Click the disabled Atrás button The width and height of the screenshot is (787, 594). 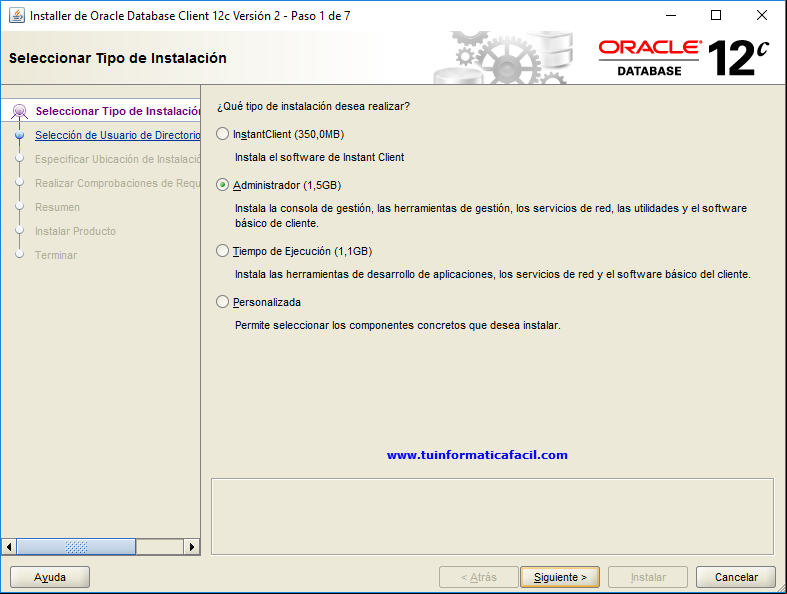click(x=479, y=577)
